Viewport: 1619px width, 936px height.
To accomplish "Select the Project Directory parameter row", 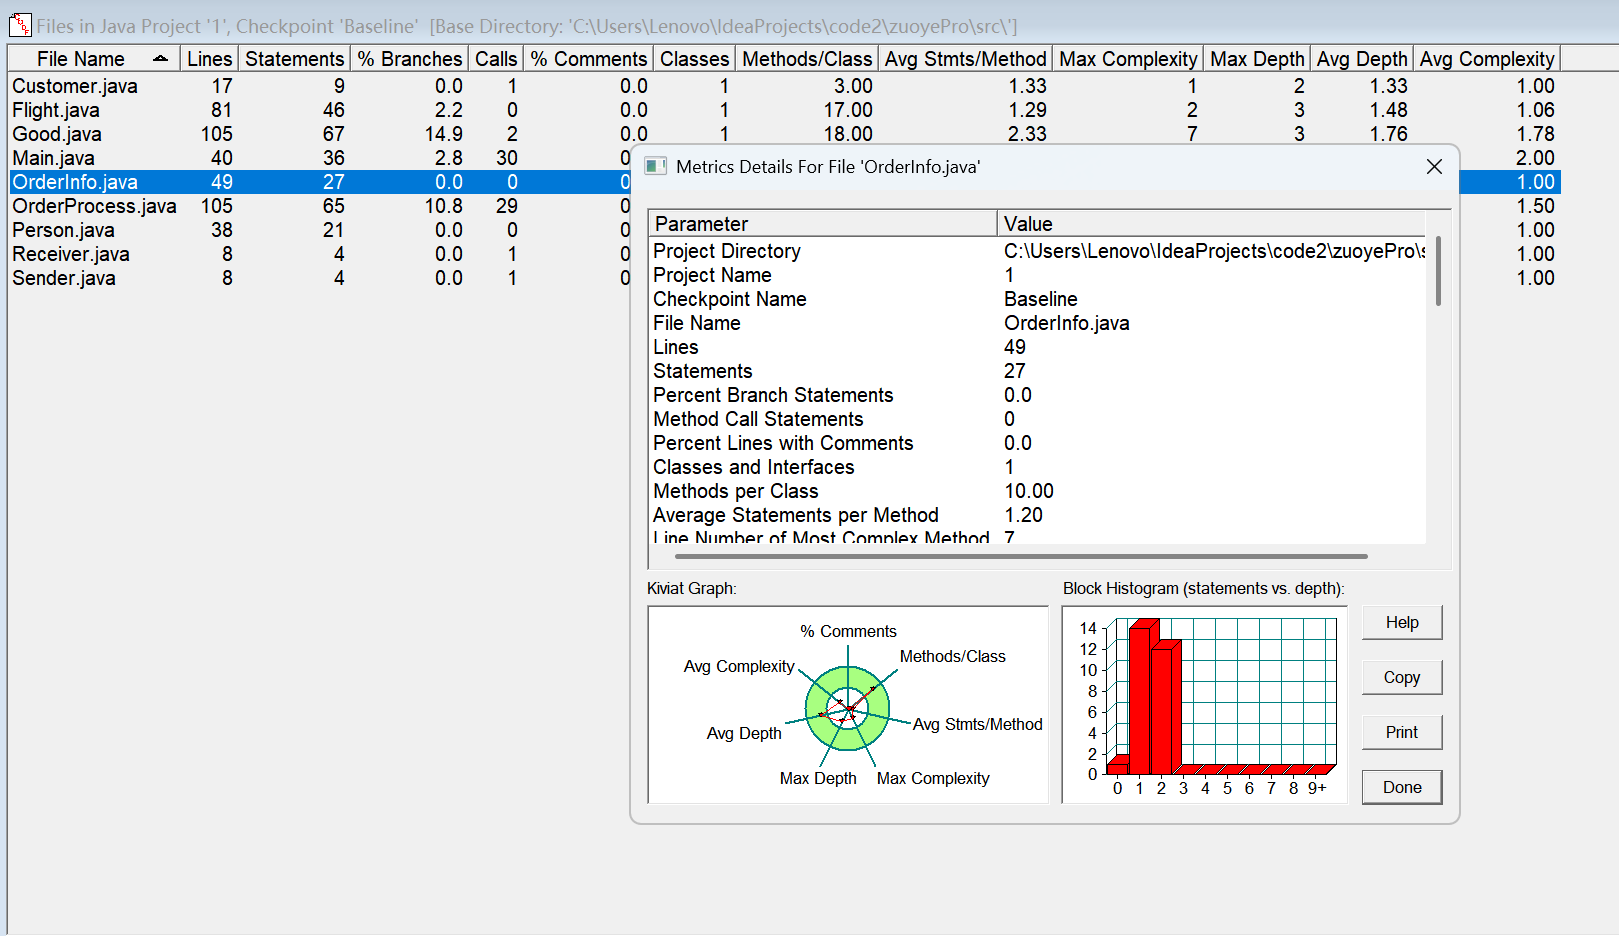I will (x=1038, y=251).
